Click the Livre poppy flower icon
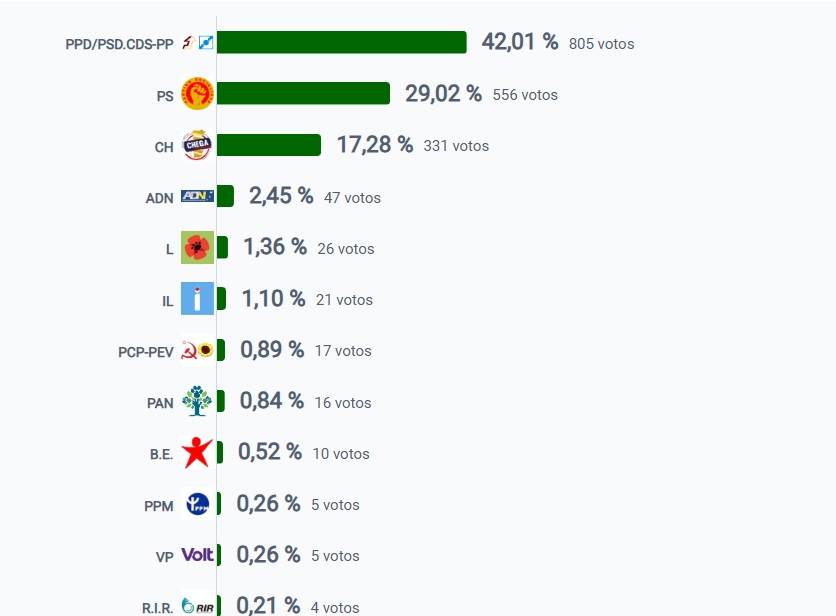This screenshot has height=616, width=836. tap(197, 247)
